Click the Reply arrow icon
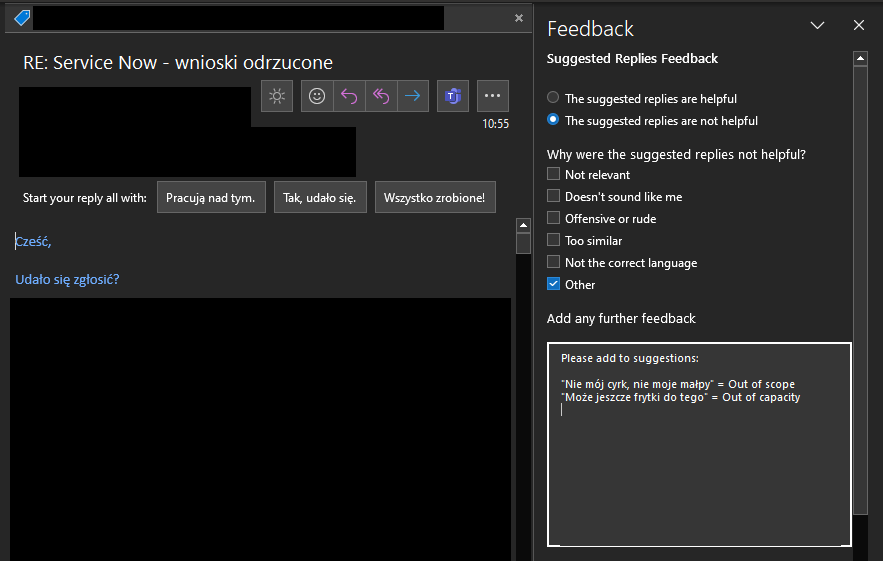Image resolution: width=883 pixels, height=561 pixels. point(349,96)
